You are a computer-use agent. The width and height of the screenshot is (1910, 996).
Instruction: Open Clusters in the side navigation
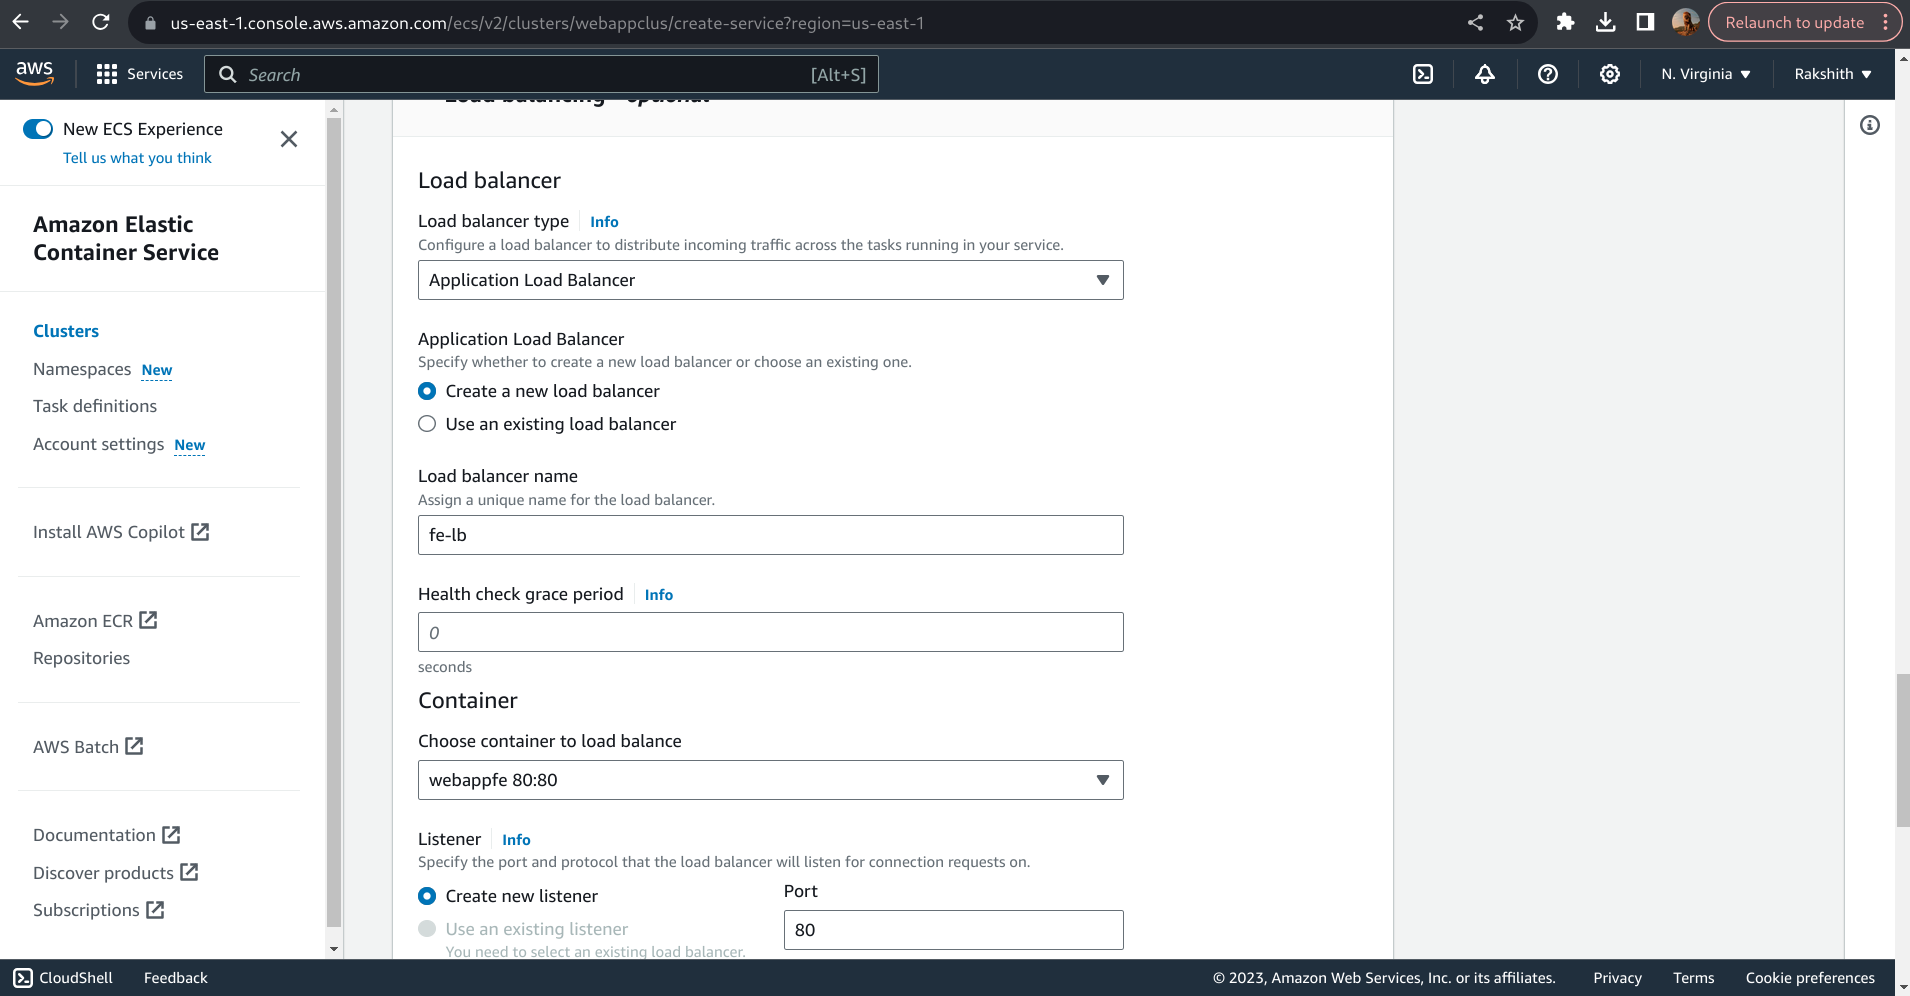66,331
